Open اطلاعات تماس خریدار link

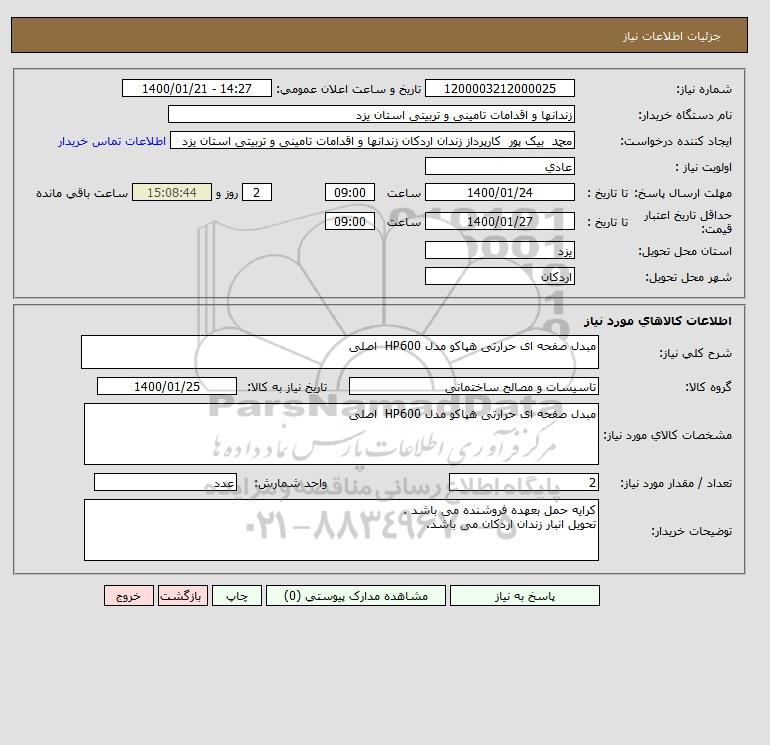pyautogui.click(x=112, y=141)
